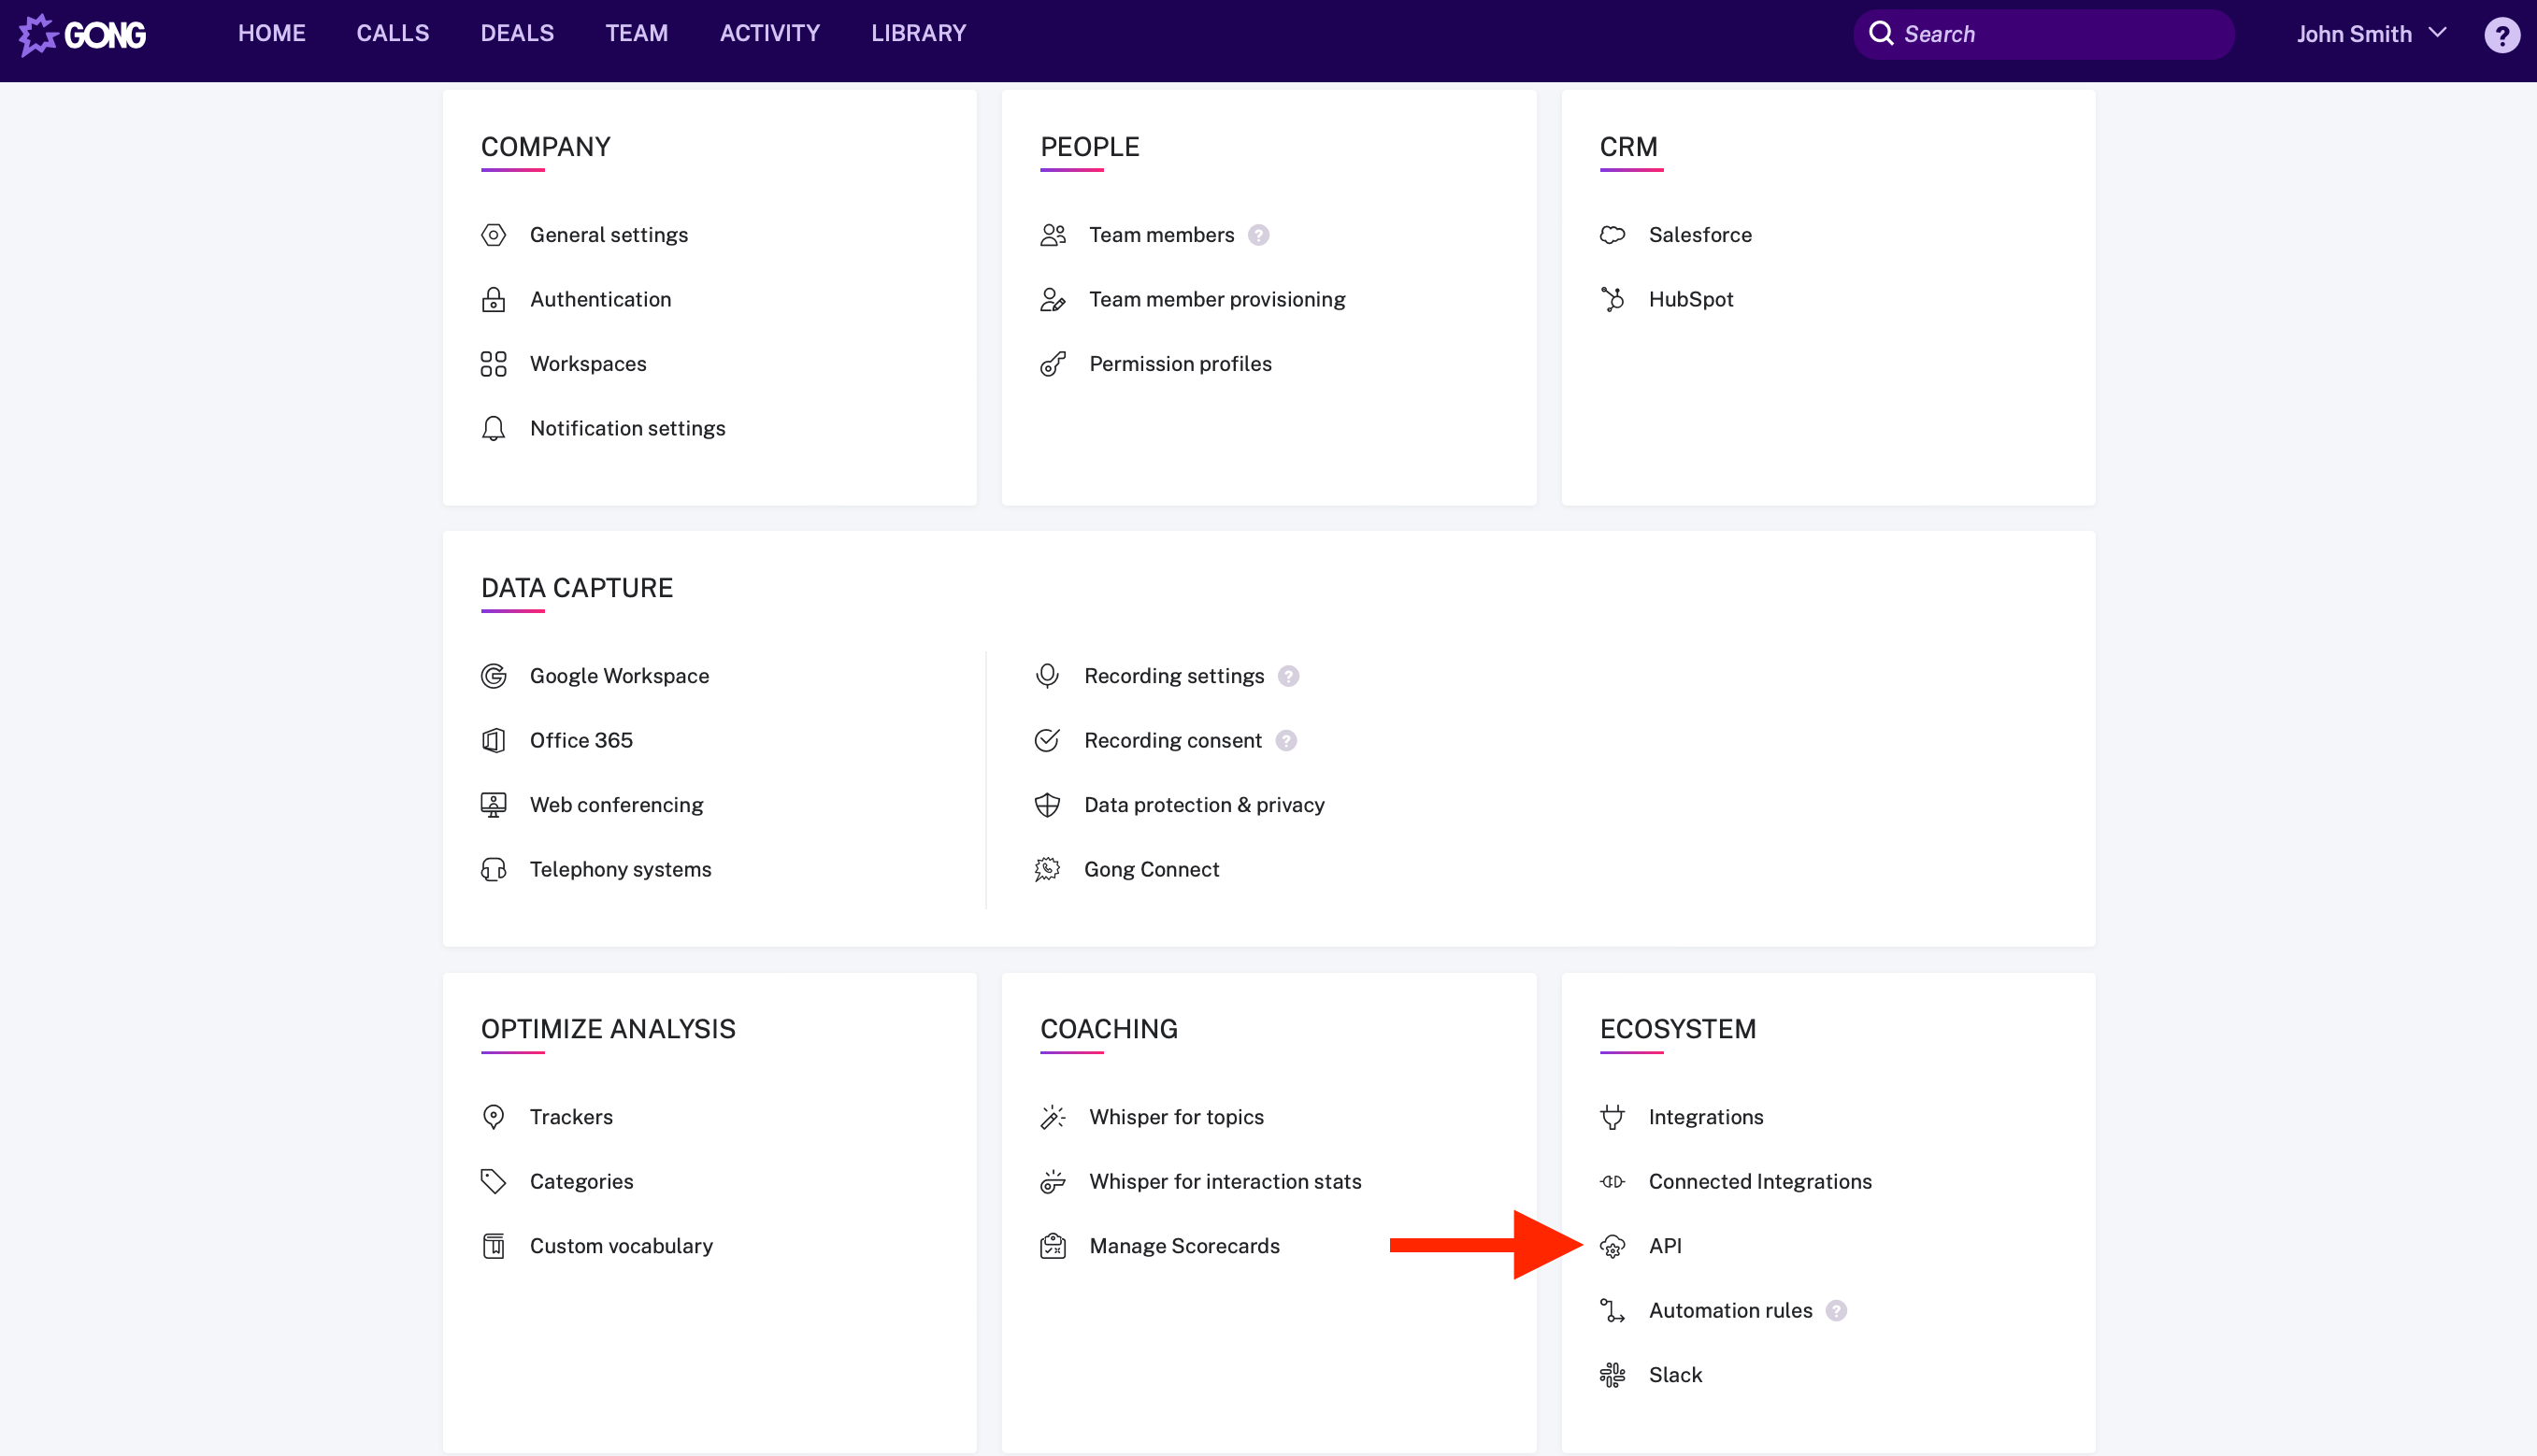
Task: Open the CALLS navigation tab
Action: pos(392,33)
